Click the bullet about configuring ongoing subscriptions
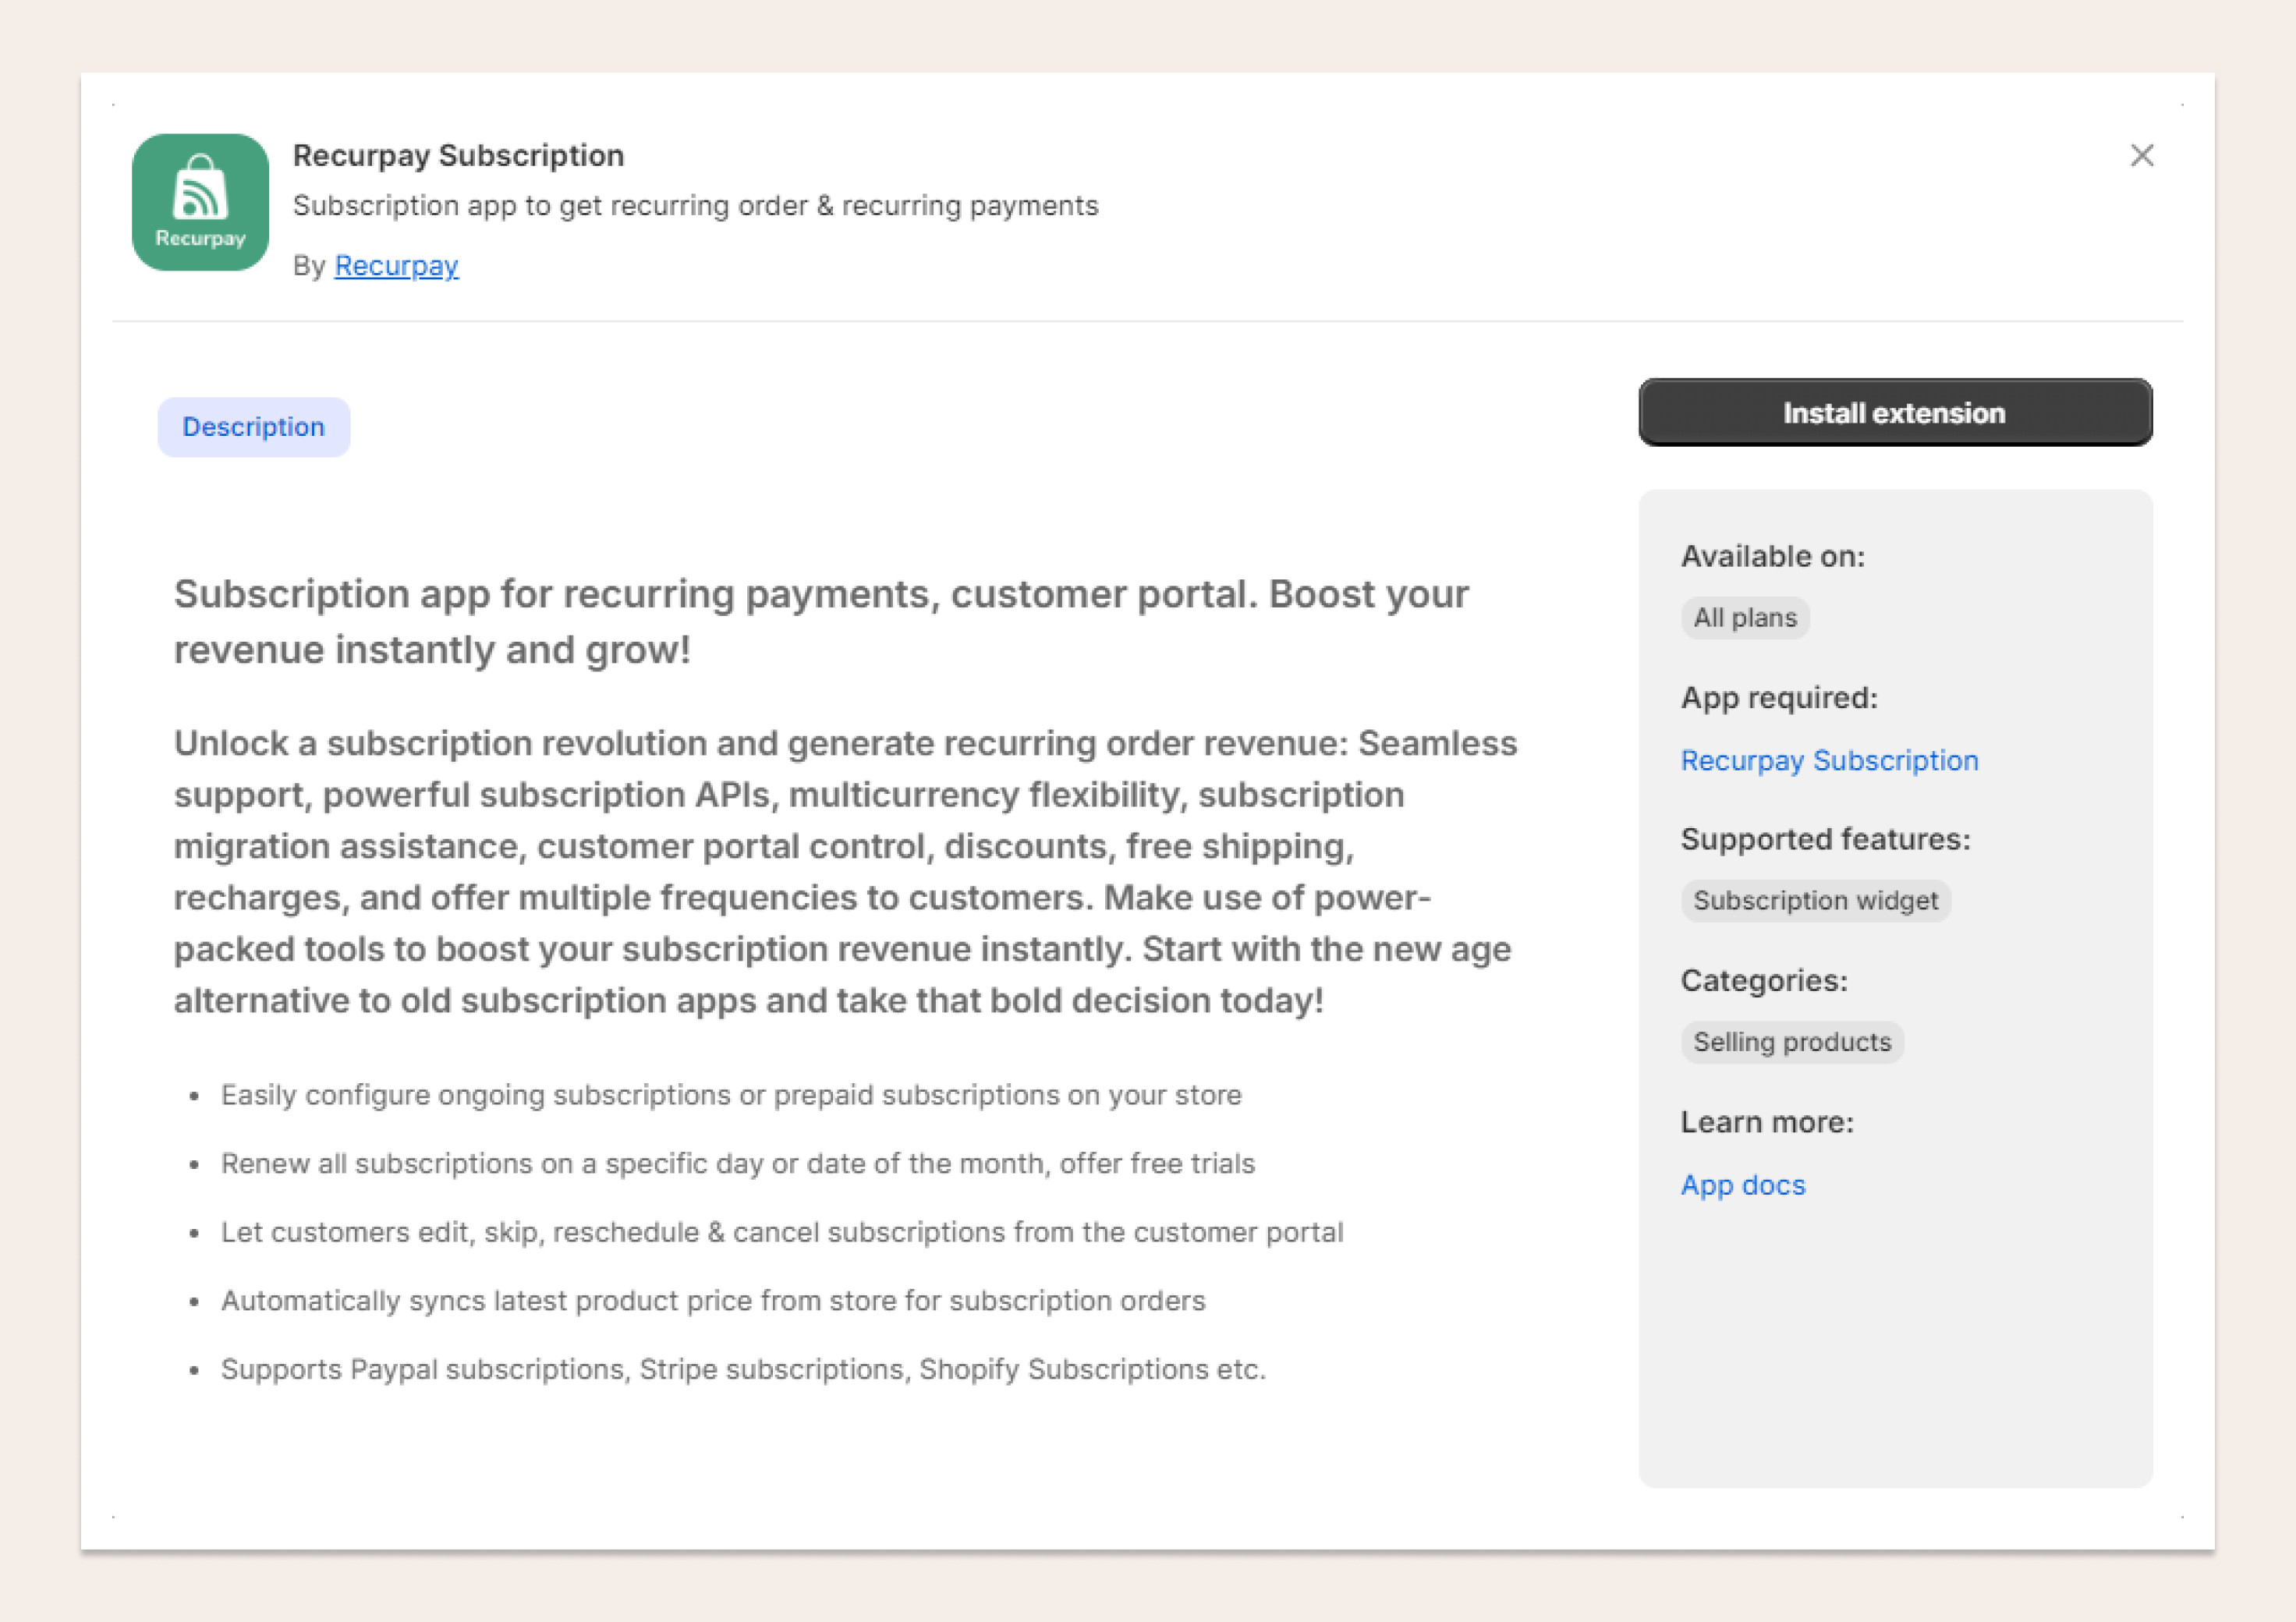 coord(731,1095)
